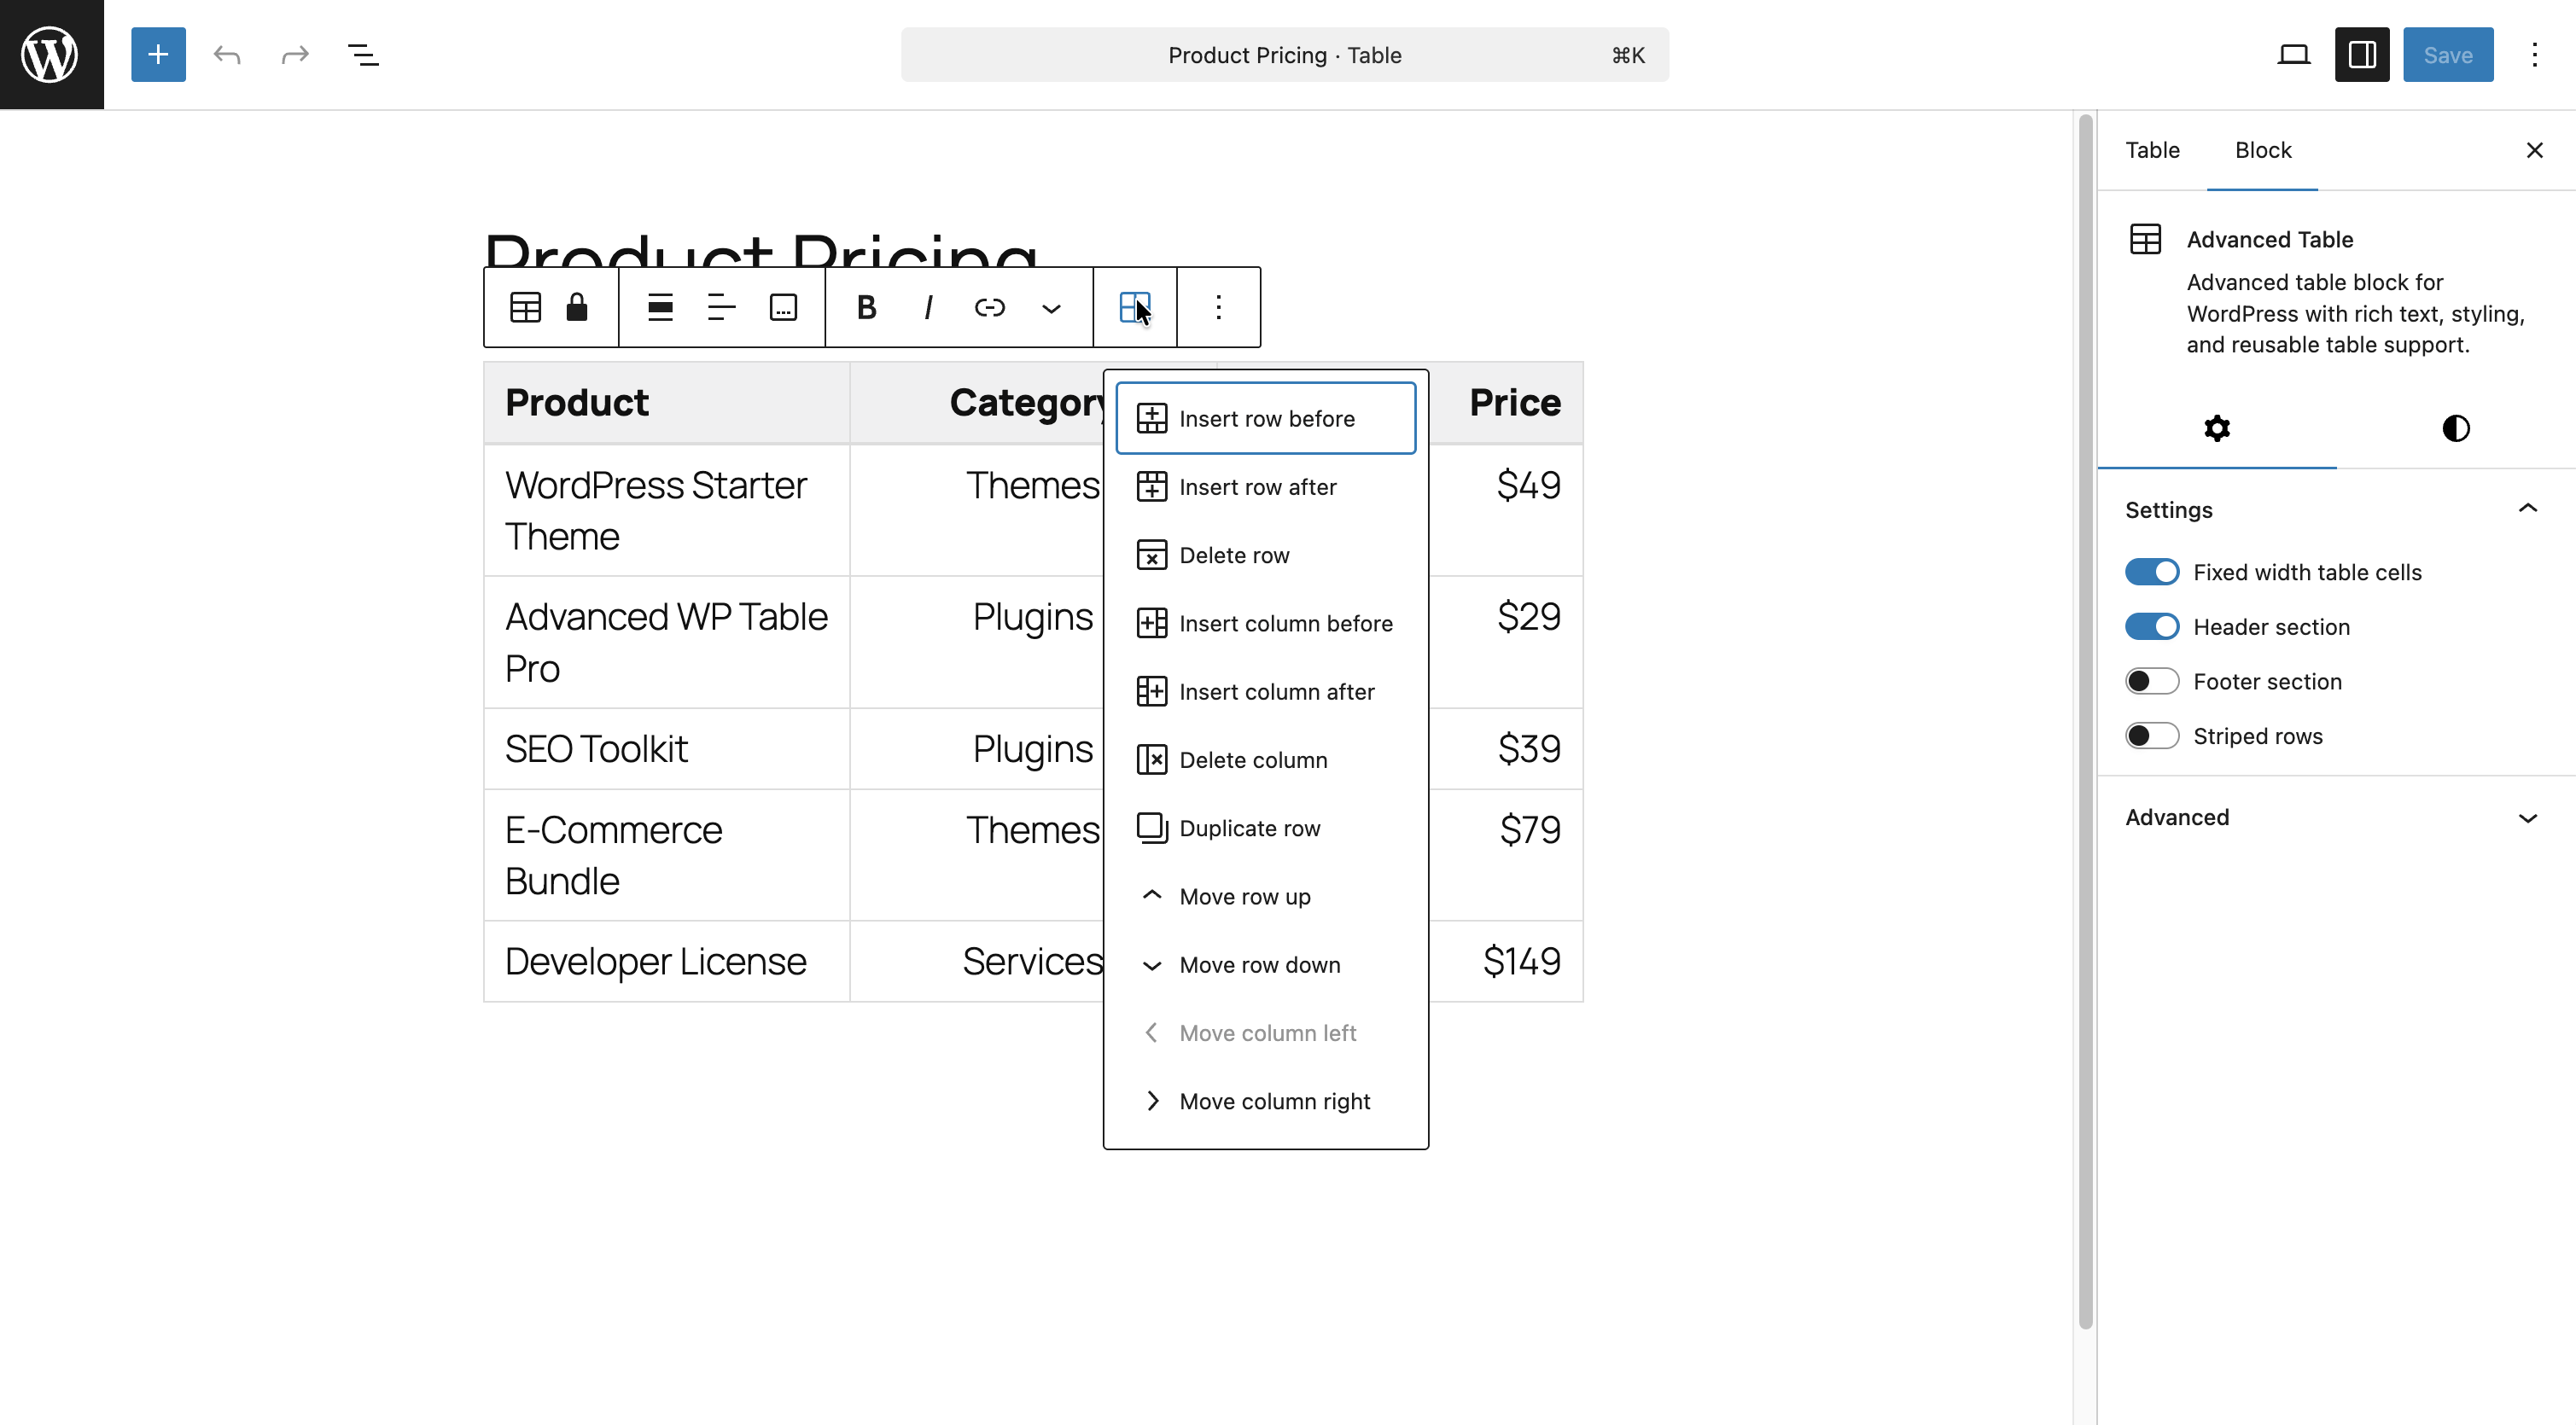Click the $29 price cell
The width and height of the screenshot is (2576, 1425).
1506,642
